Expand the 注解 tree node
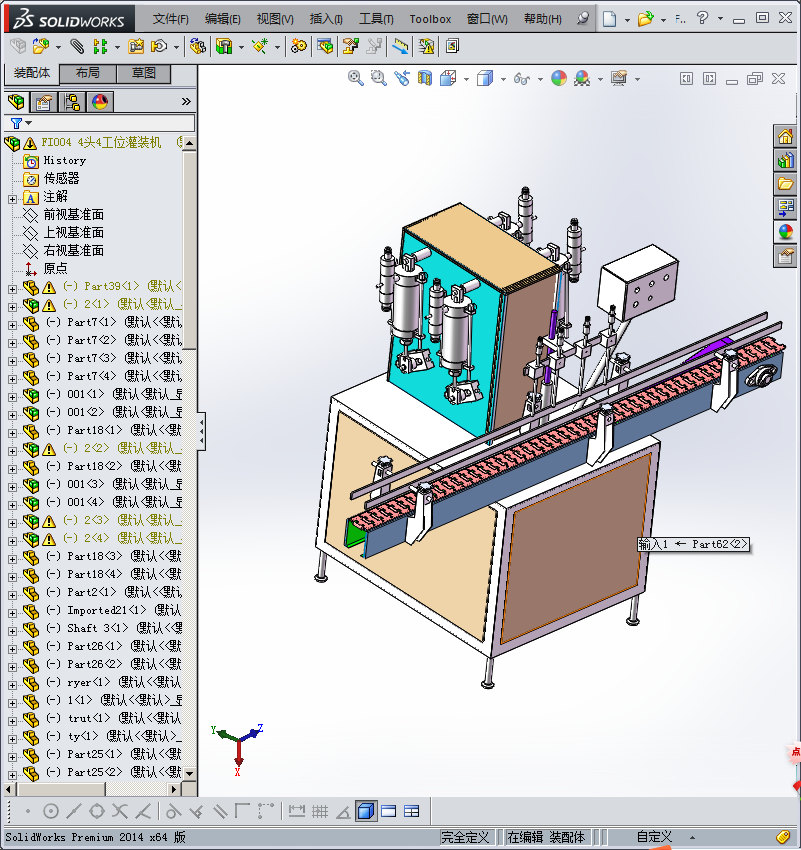 [12, 199]
